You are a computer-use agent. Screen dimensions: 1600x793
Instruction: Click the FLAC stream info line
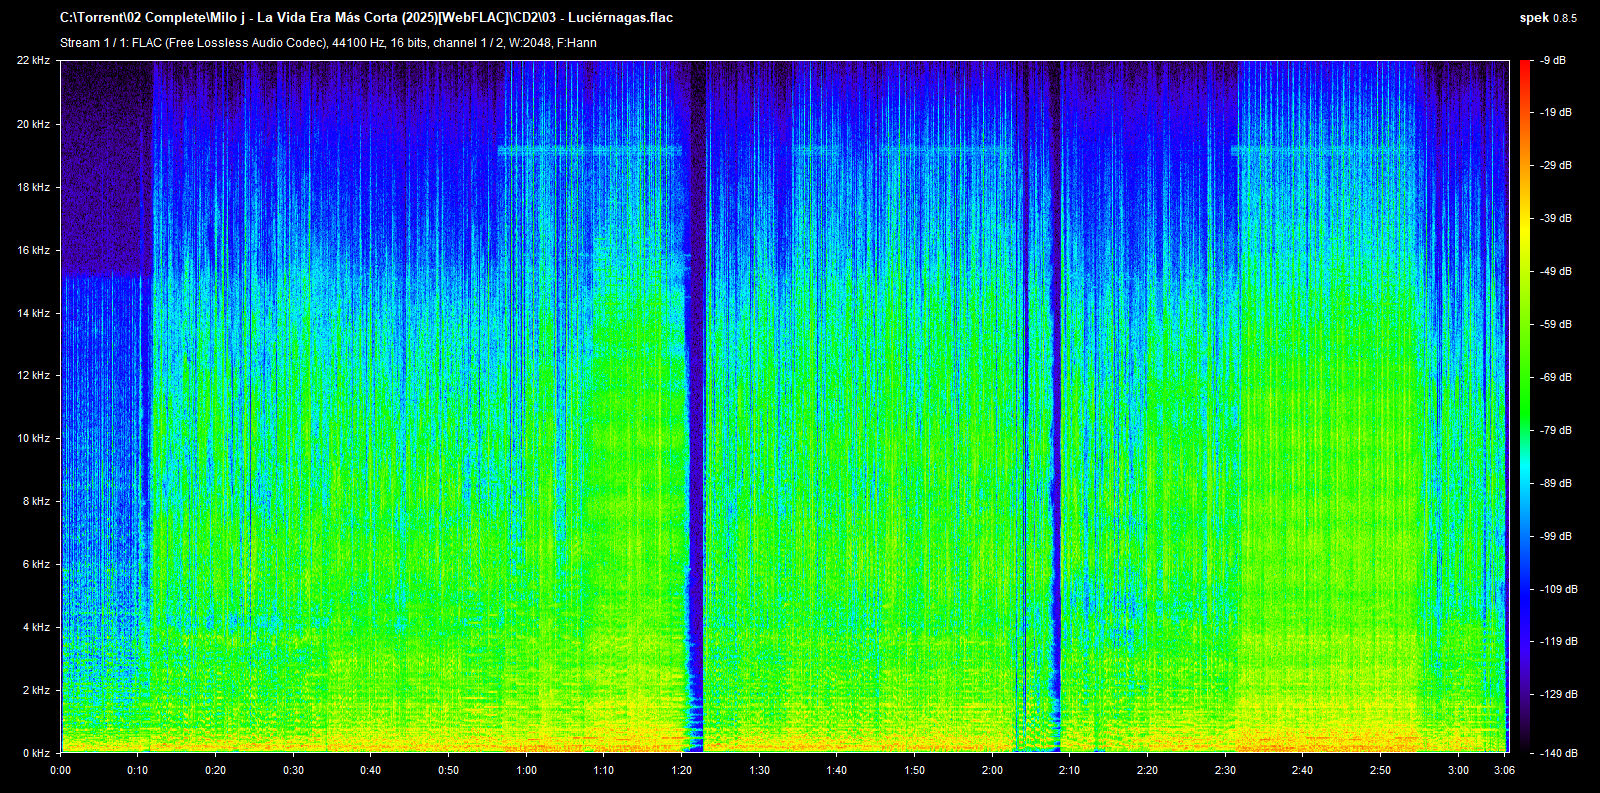(328, 43)
